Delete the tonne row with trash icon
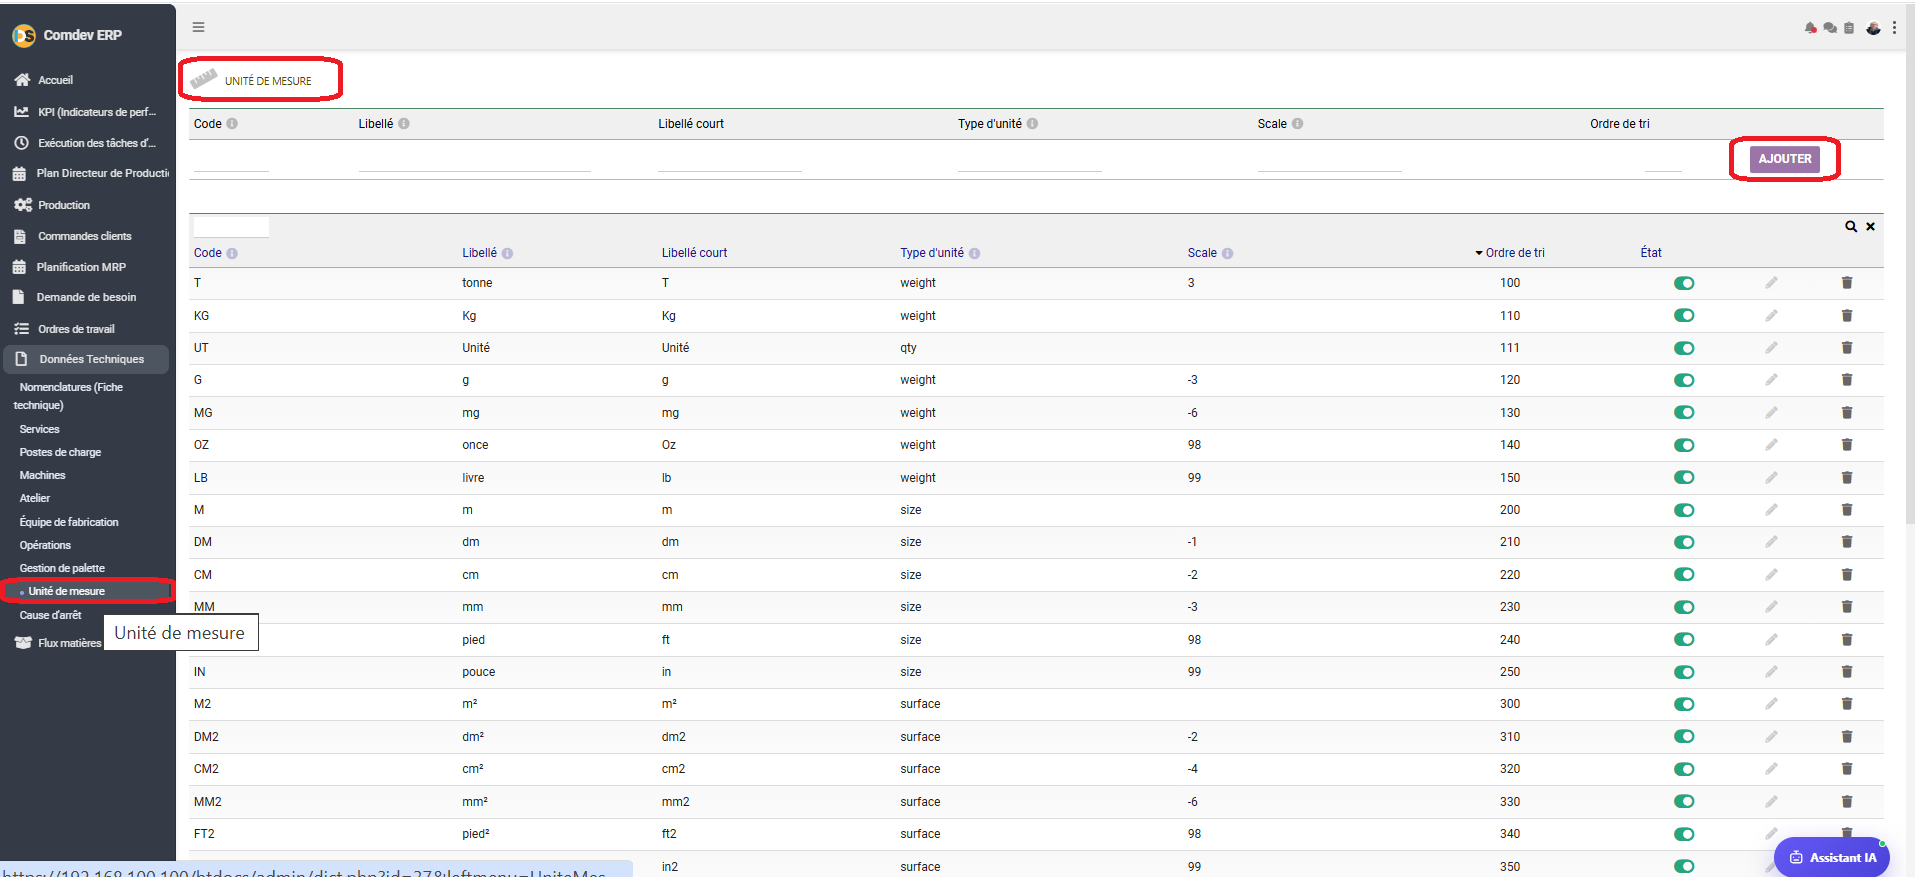The width and height of the screenshot is (1915, 877). point(1847,283)
